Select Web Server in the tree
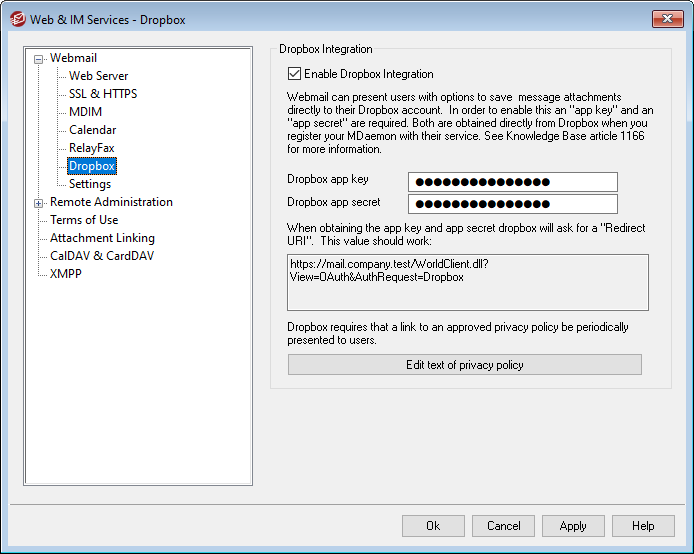694x554 pixels. 98,76
